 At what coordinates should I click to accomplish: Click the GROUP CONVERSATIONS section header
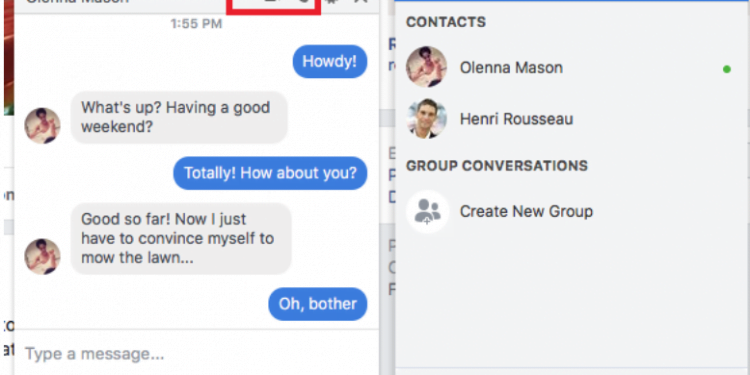point(497,165)
